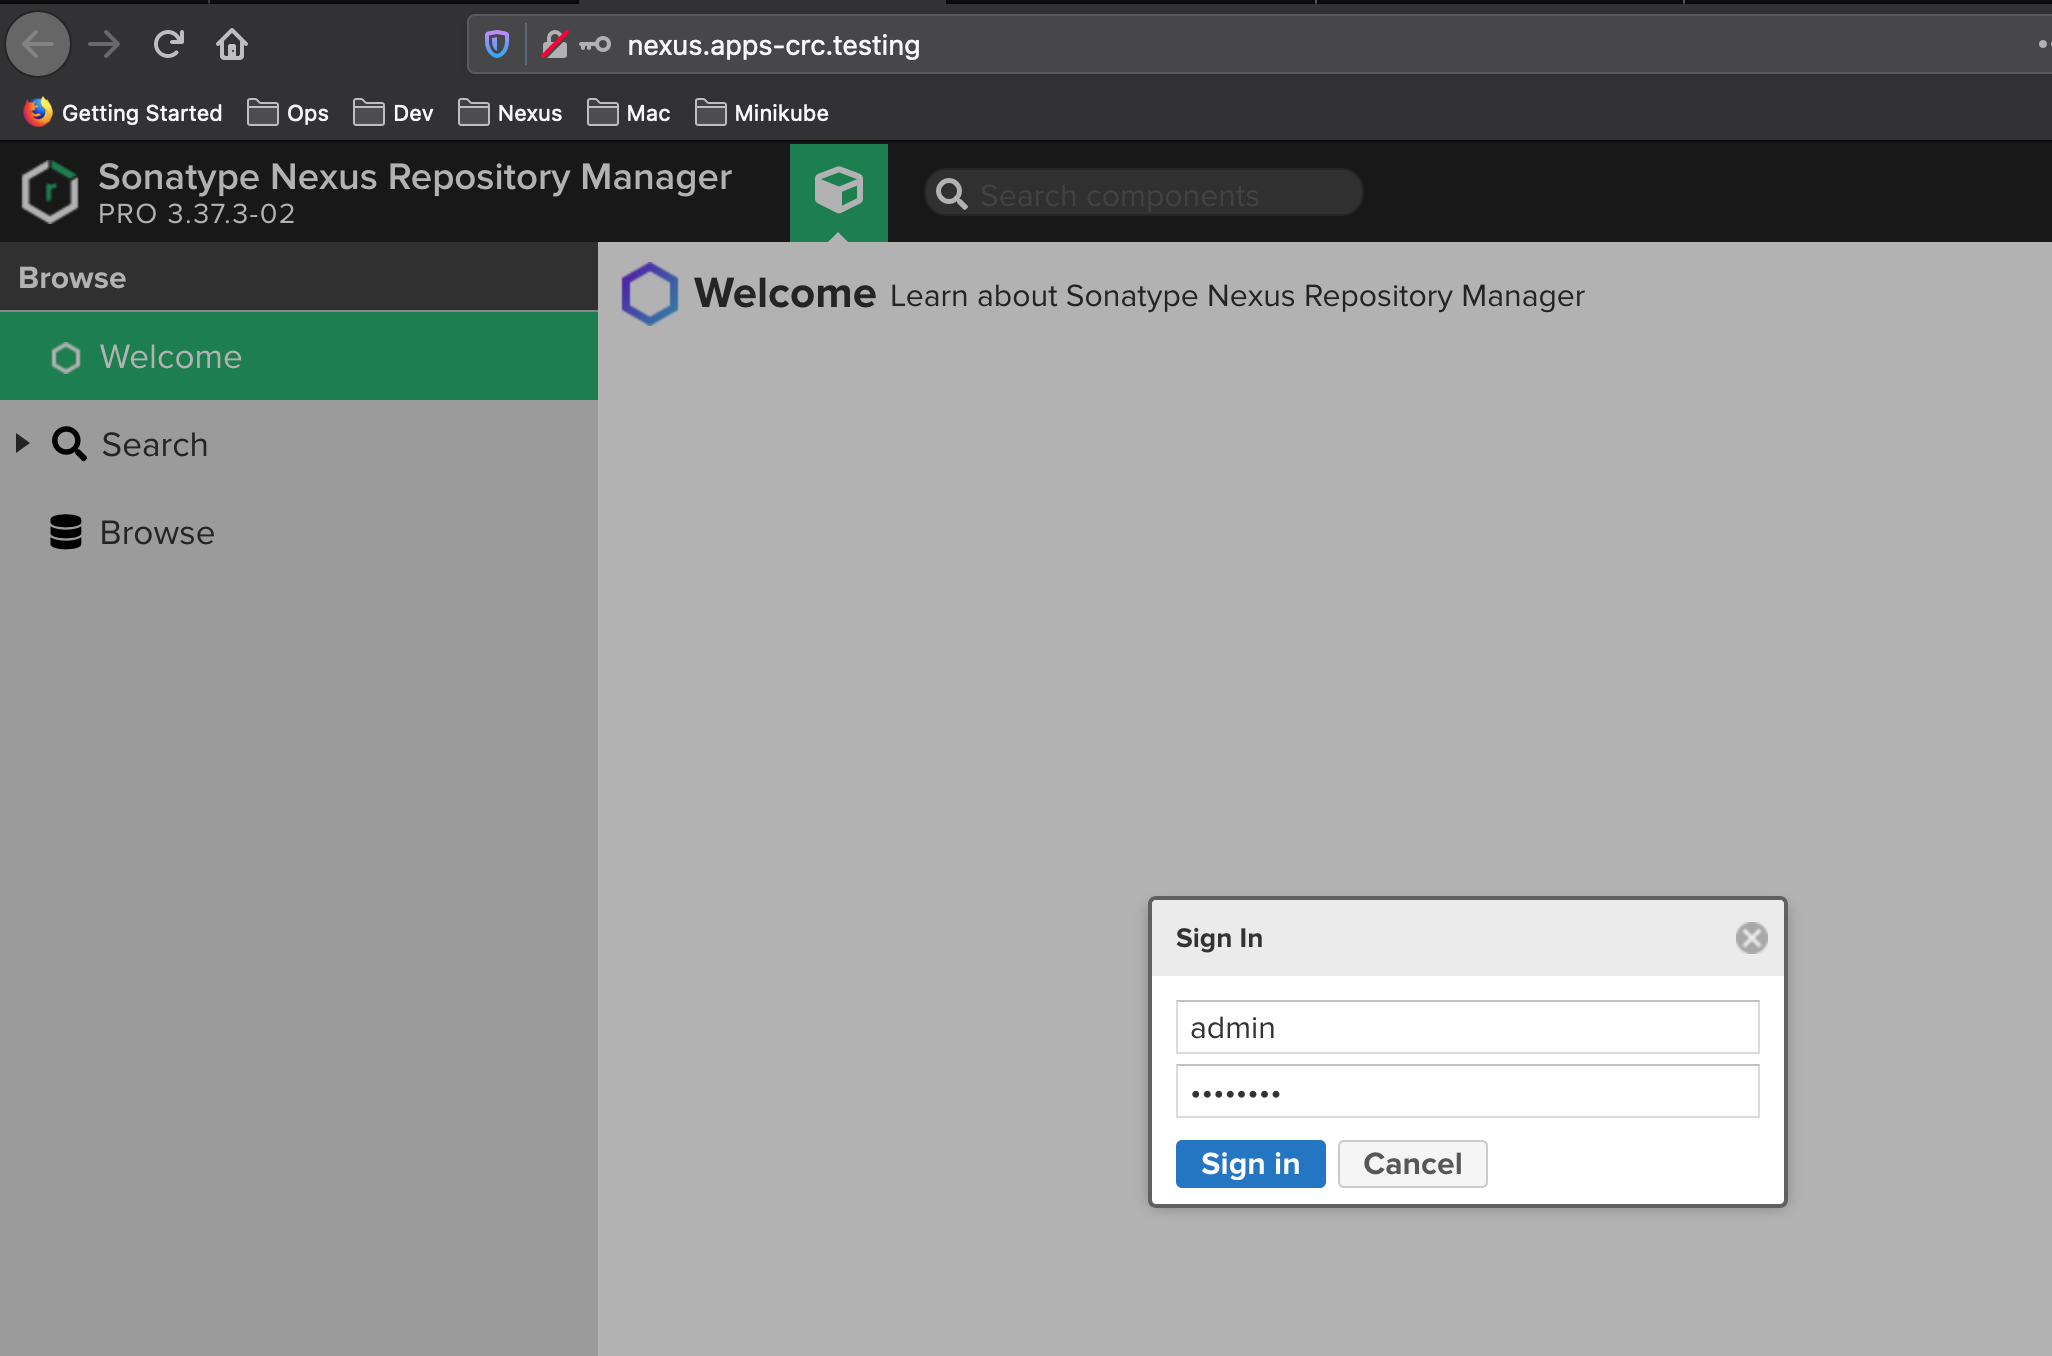Image resolution: width=2052 pixels, height=1356 pixels.
Task: Click the Cancel button in dialog
Action: click(1412, 1164)
